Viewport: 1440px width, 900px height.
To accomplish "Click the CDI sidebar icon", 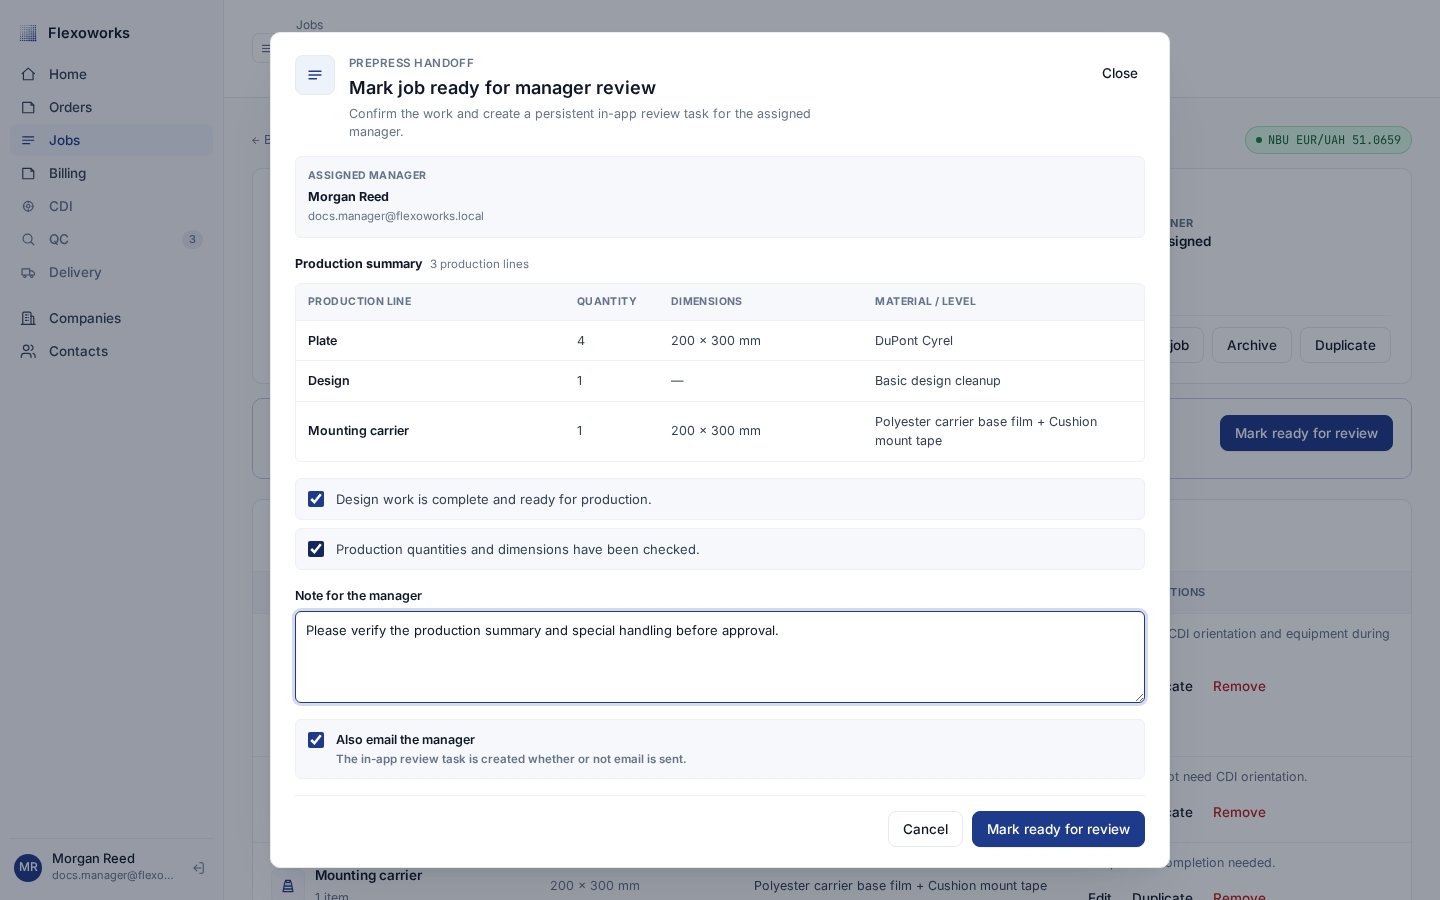I will click(x=28, y=206).
